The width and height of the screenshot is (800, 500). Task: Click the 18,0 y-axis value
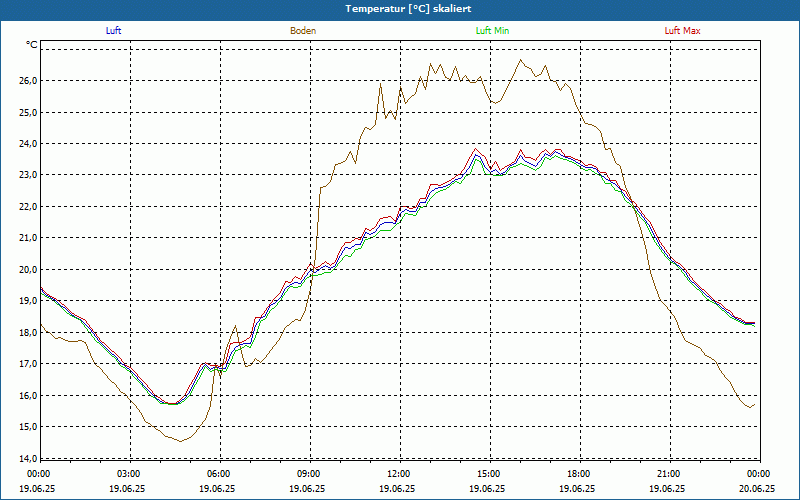pos(29,333)
